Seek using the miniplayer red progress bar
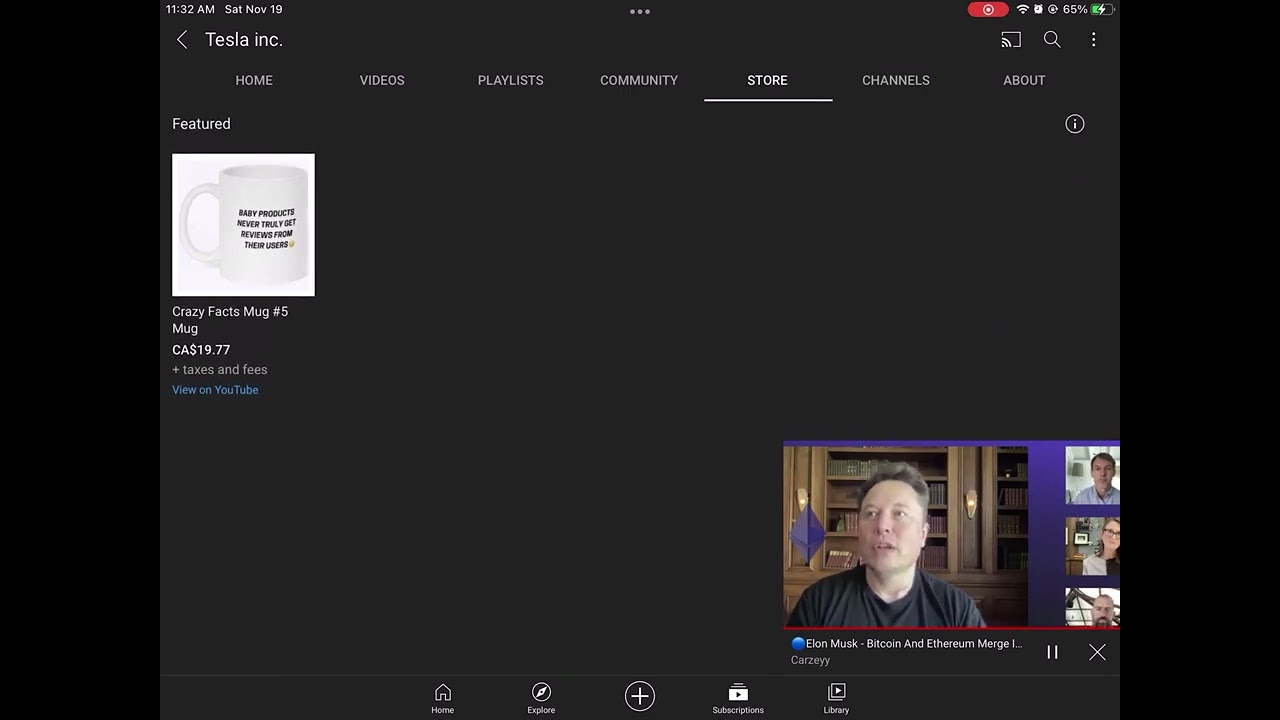 [951, 629]
